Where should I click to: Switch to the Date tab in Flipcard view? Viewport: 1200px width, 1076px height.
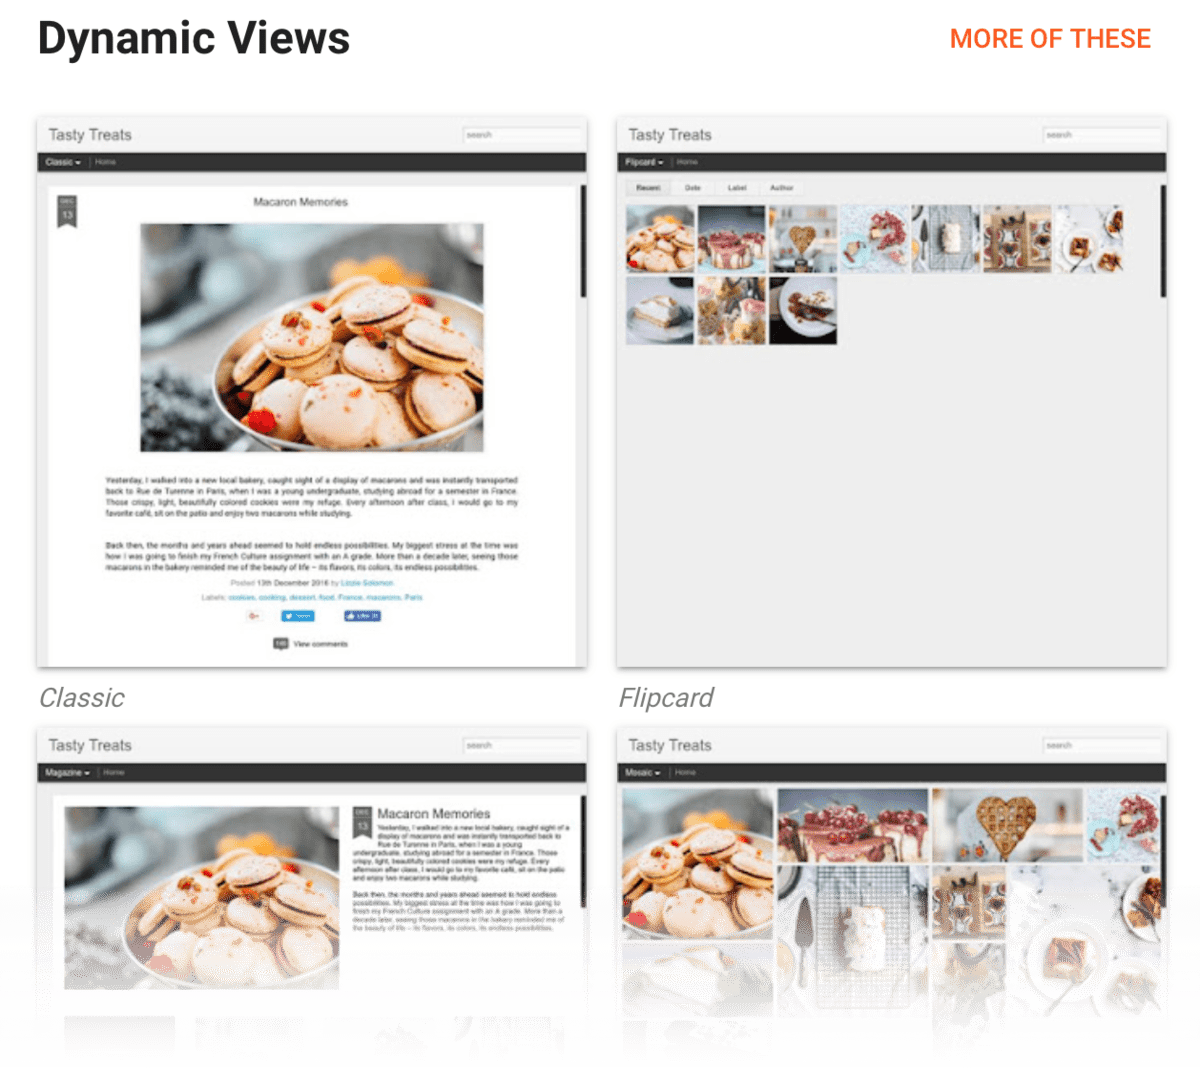(x=692, y=187)
